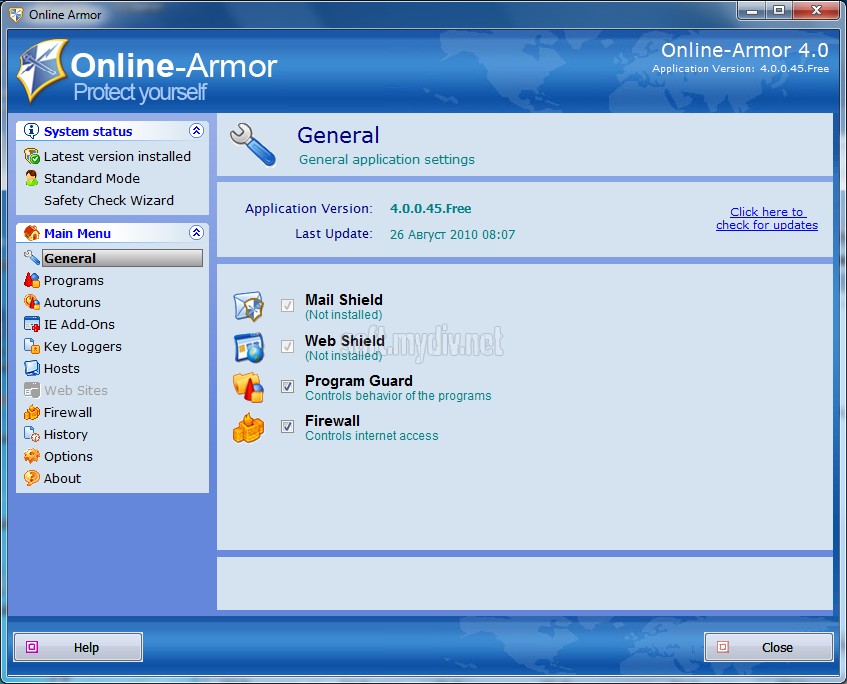The image size is (847, 684).
Task: Click the Key Loggers icon
Action: 32,346
